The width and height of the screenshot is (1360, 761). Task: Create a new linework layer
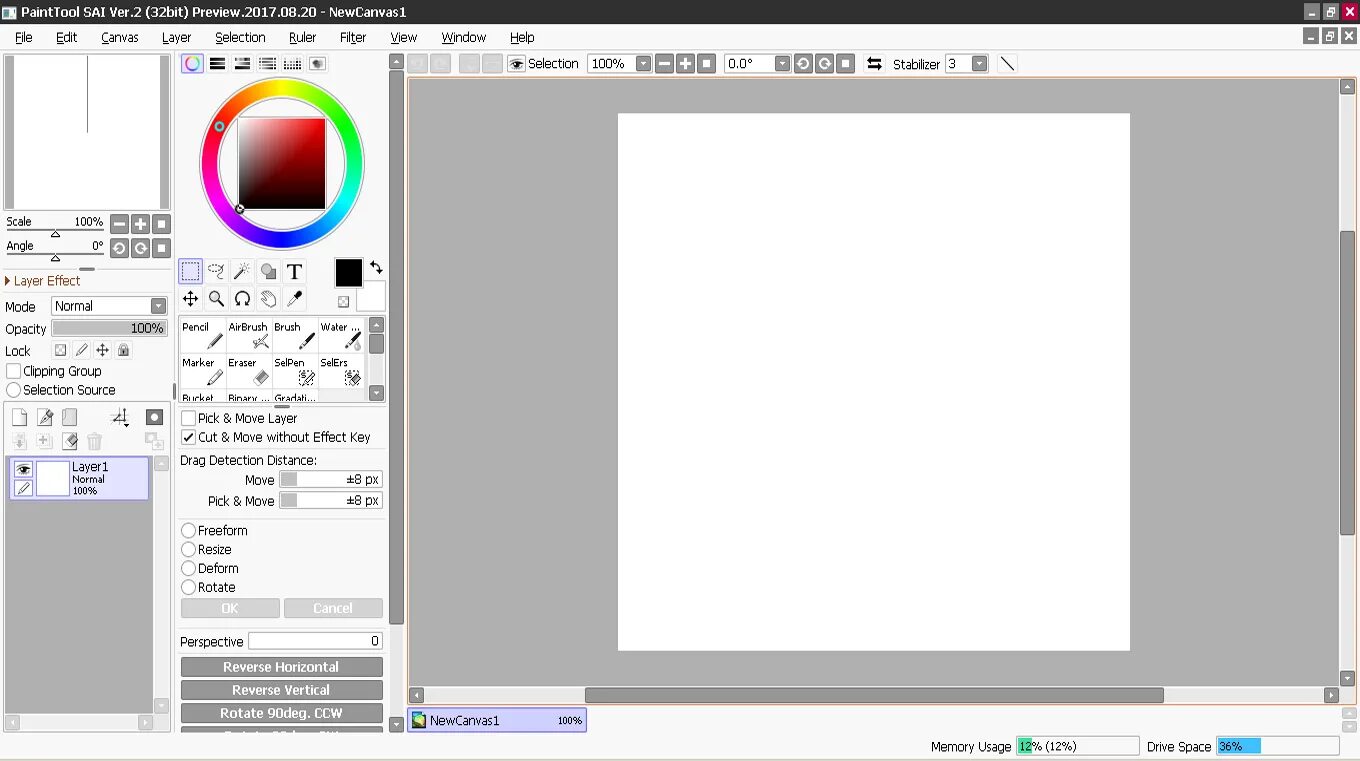[x=45, y=418]
